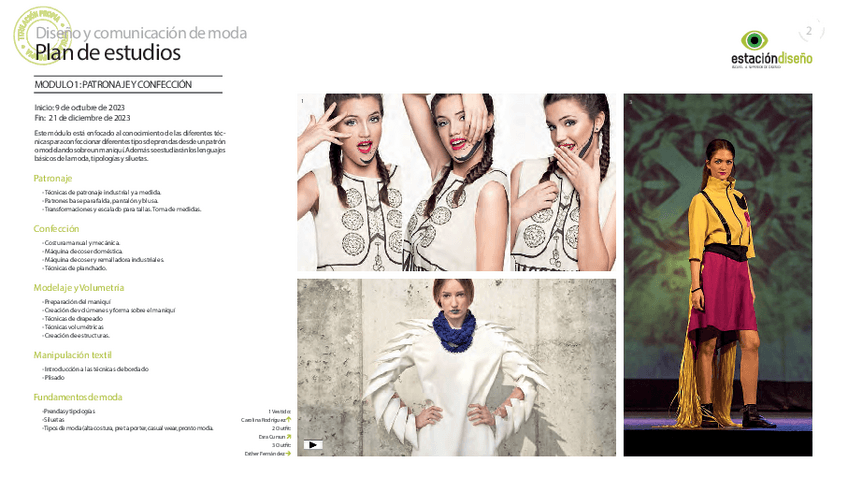Click the 'Manipulación textil' heading
Viewport: 848px width, 477px height.
72,355
